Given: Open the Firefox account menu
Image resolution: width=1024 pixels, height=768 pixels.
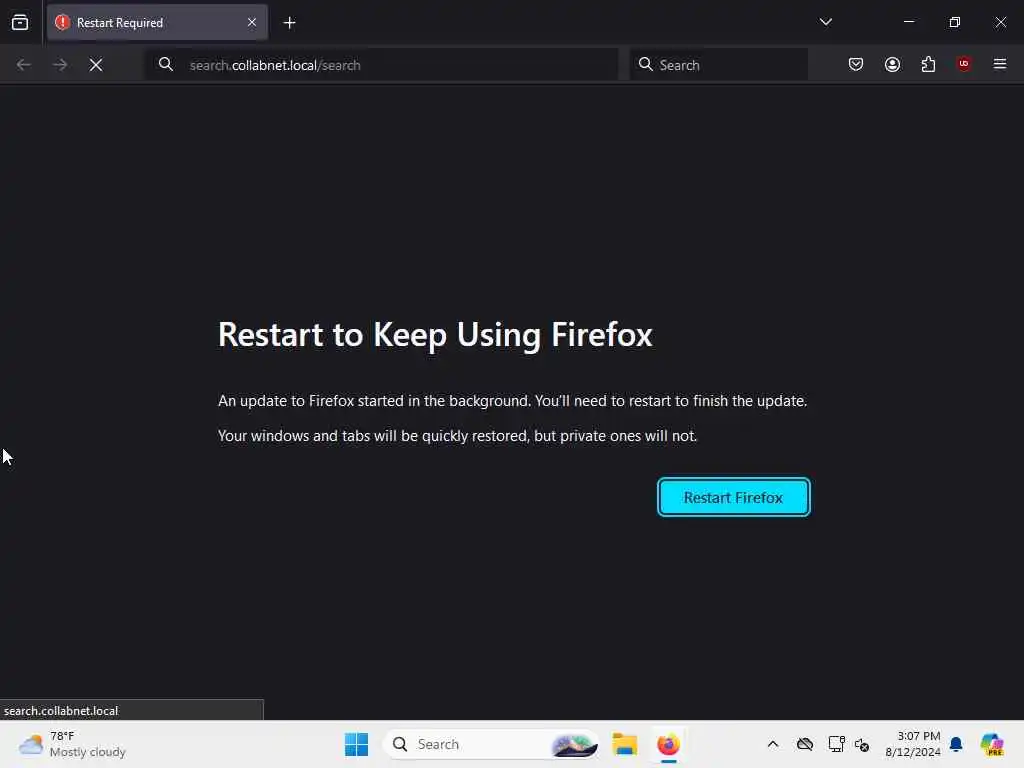Looking at the screenshot, I should pyautogui.click(x=892, y=65).
